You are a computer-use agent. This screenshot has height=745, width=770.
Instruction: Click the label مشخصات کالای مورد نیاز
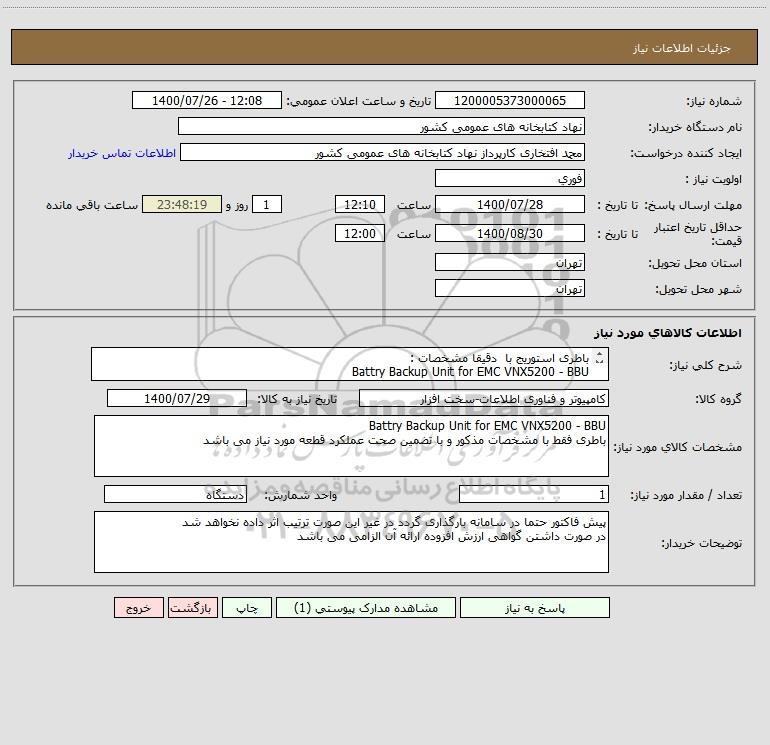(x=678, y=447)
